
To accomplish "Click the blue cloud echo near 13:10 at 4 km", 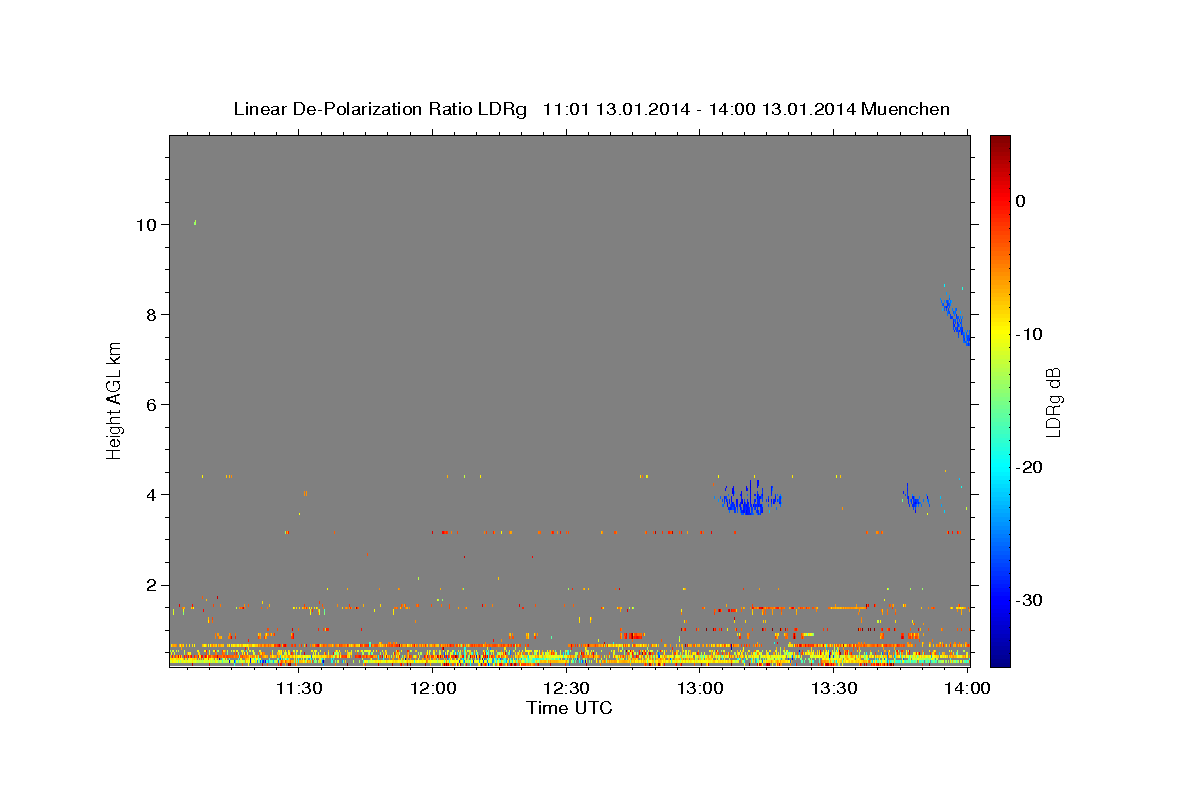I will coord(749,497).
